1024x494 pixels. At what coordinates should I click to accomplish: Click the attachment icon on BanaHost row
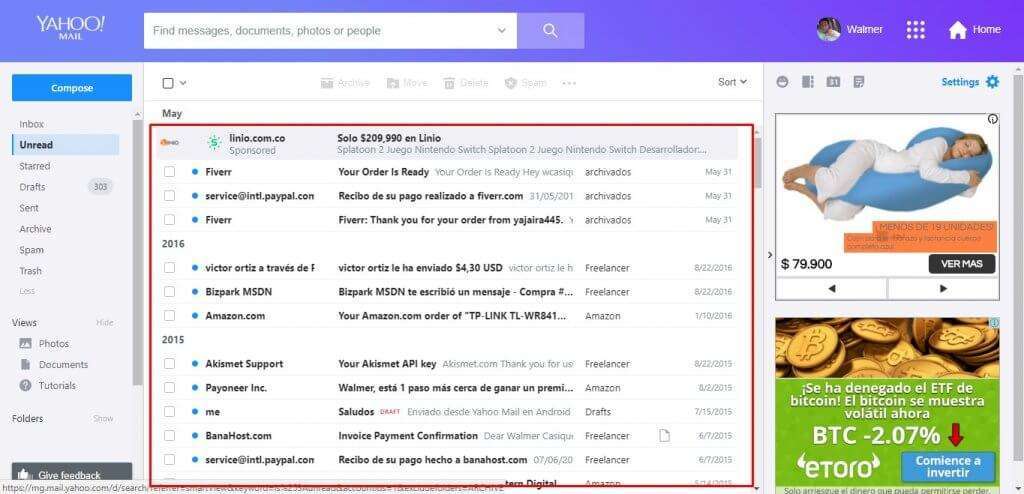click(x=664, y=436)
